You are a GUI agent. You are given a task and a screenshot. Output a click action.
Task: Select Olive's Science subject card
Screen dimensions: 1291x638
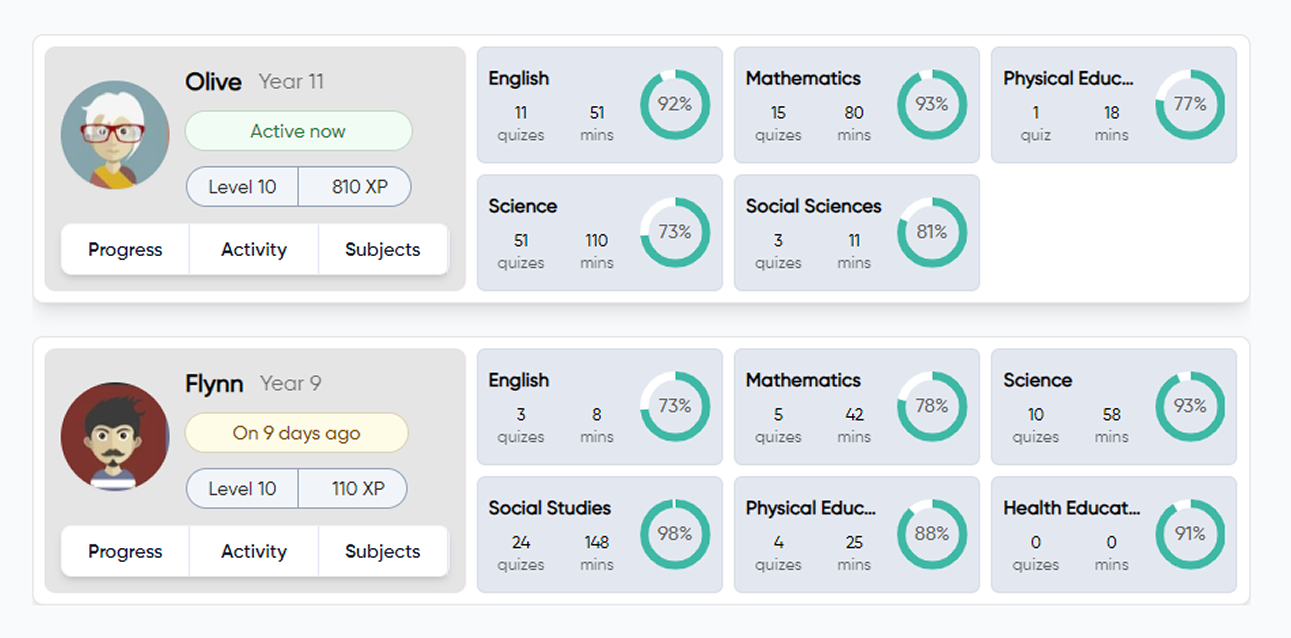[560, 233]
